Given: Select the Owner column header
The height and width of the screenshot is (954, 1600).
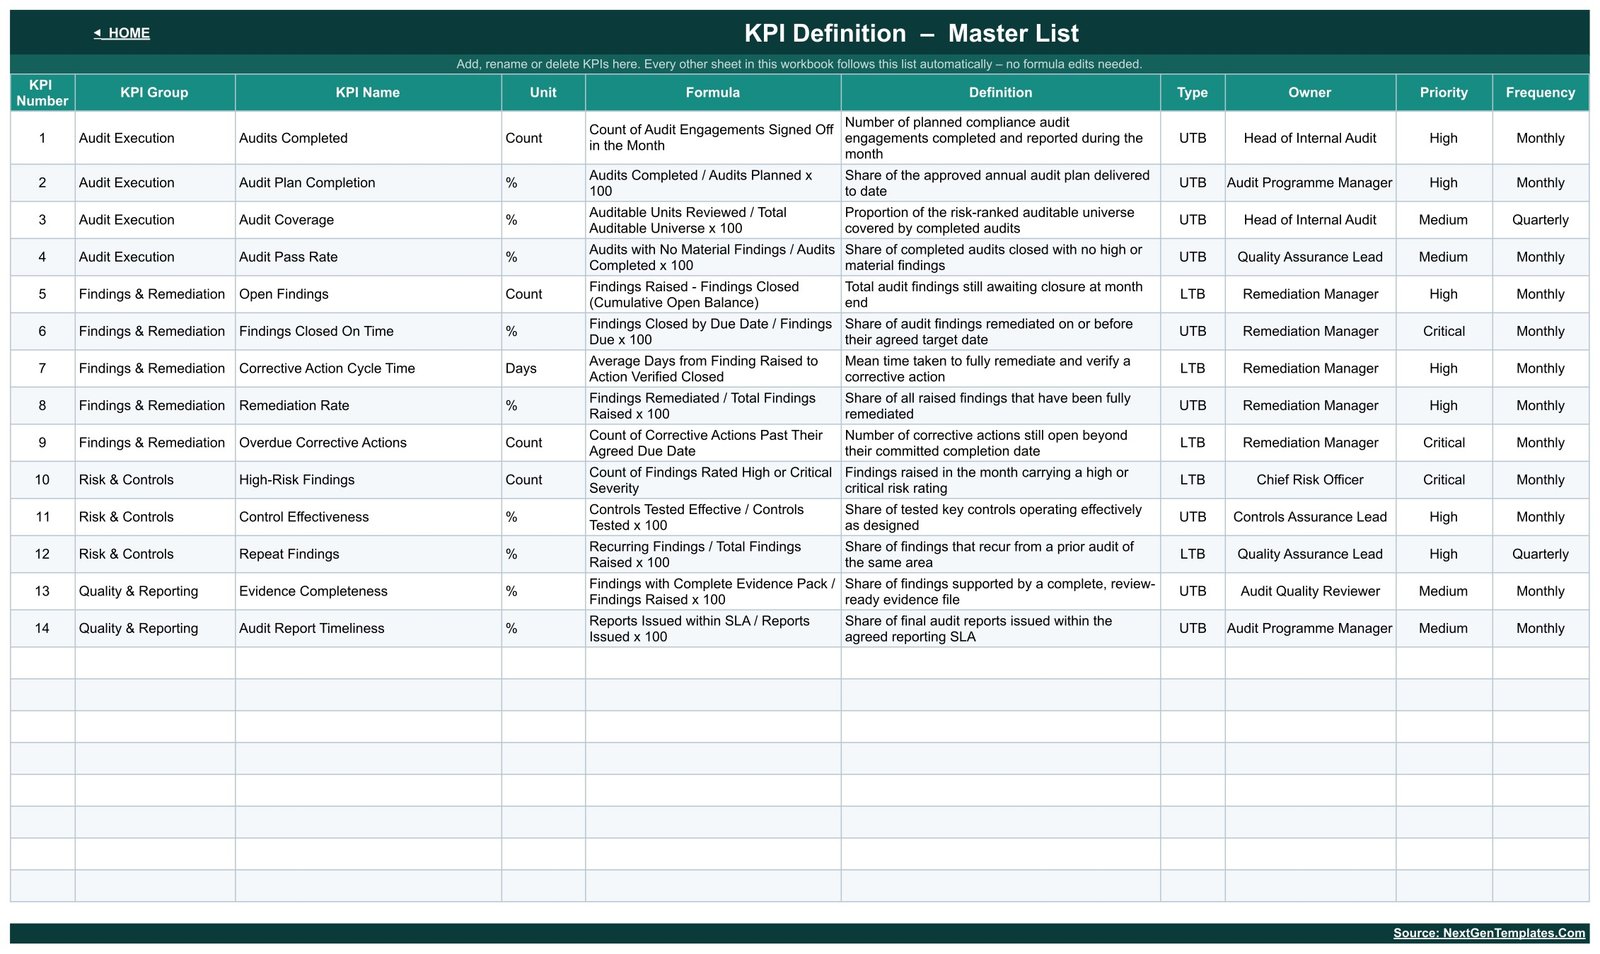Looking at the screenshot, I should click(x=1310, y=92).
